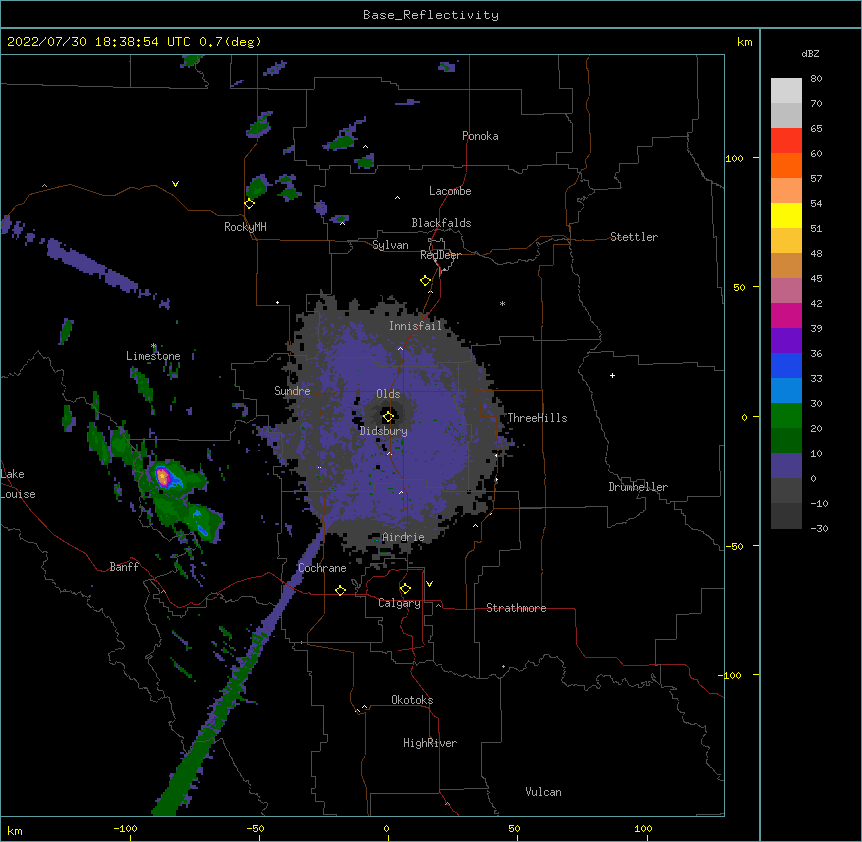The height and width of the screenshot is (842, 862).
Task: Click the Cochrane city label
Action: pyautogui.click(x=322, y=568)
